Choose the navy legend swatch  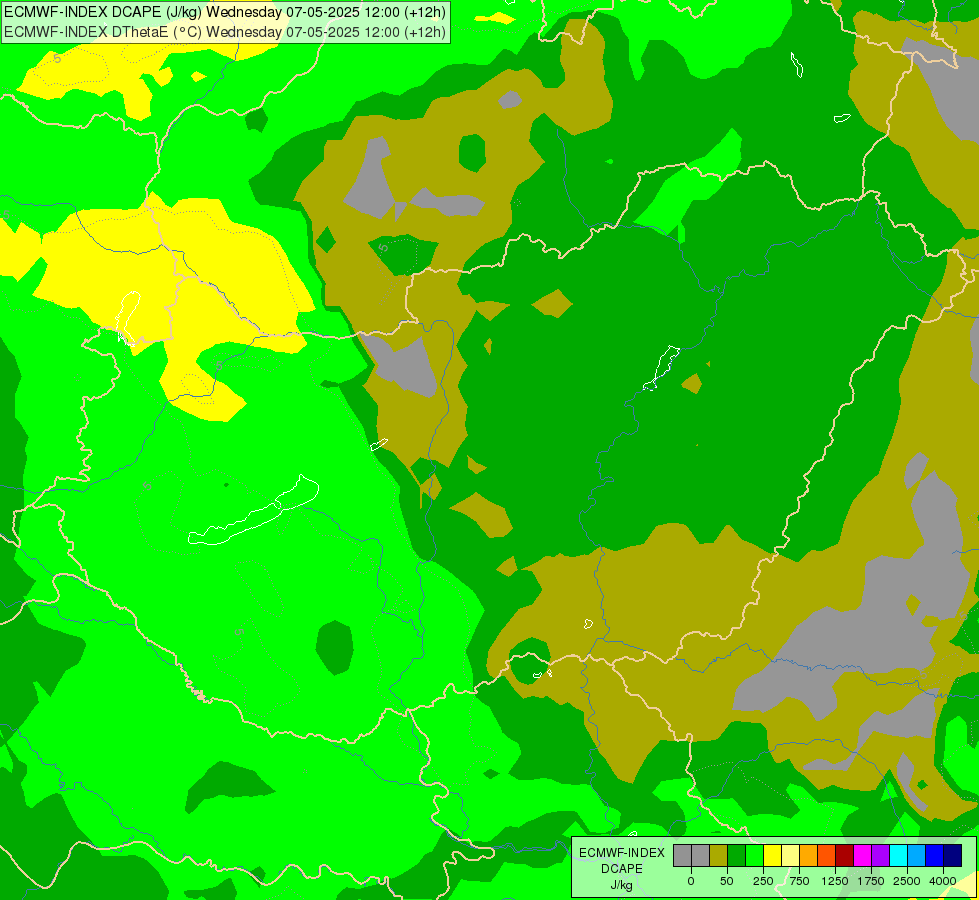click(x=952, y=855)
